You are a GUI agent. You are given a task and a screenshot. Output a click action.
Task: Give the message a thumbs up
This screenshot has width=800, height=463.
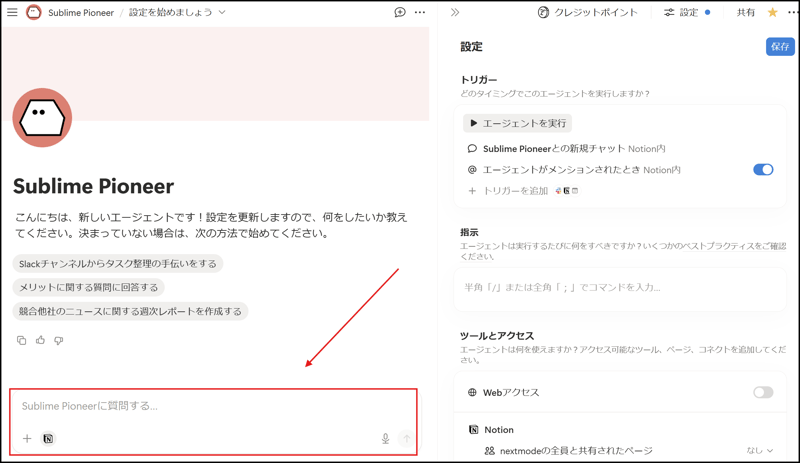(x=40, y=340)
